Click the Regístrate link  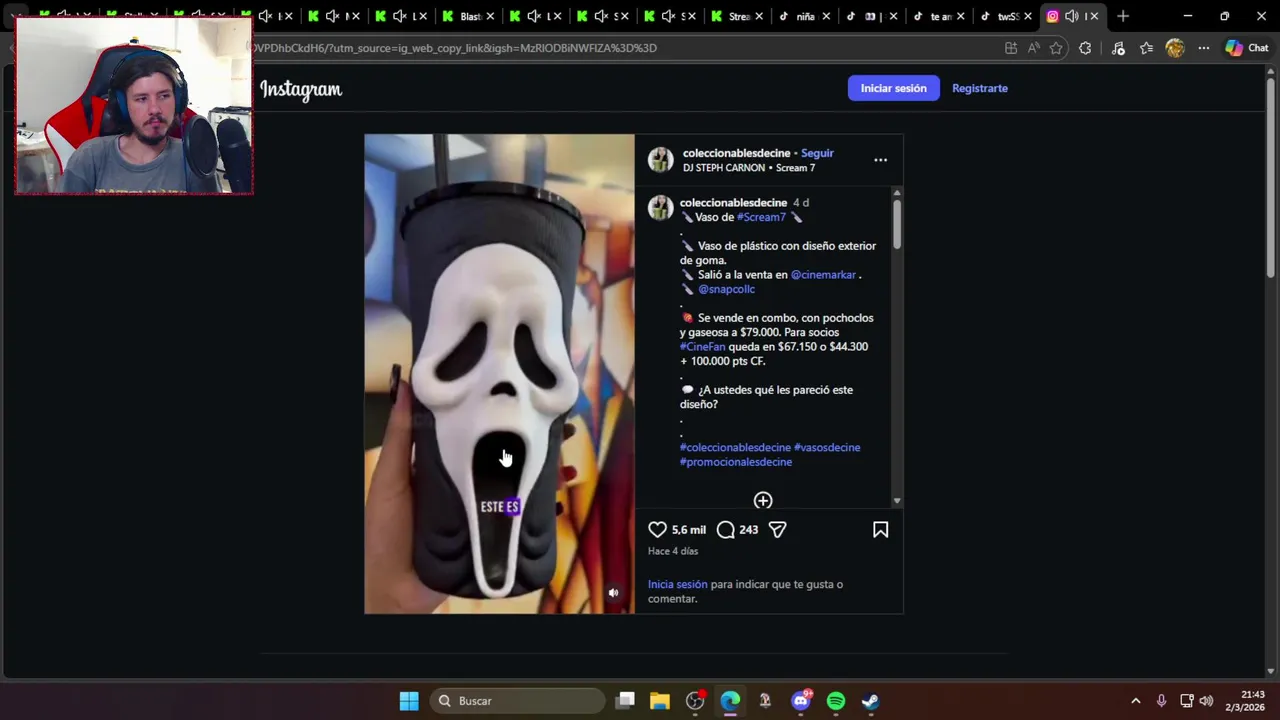[980, 88]
